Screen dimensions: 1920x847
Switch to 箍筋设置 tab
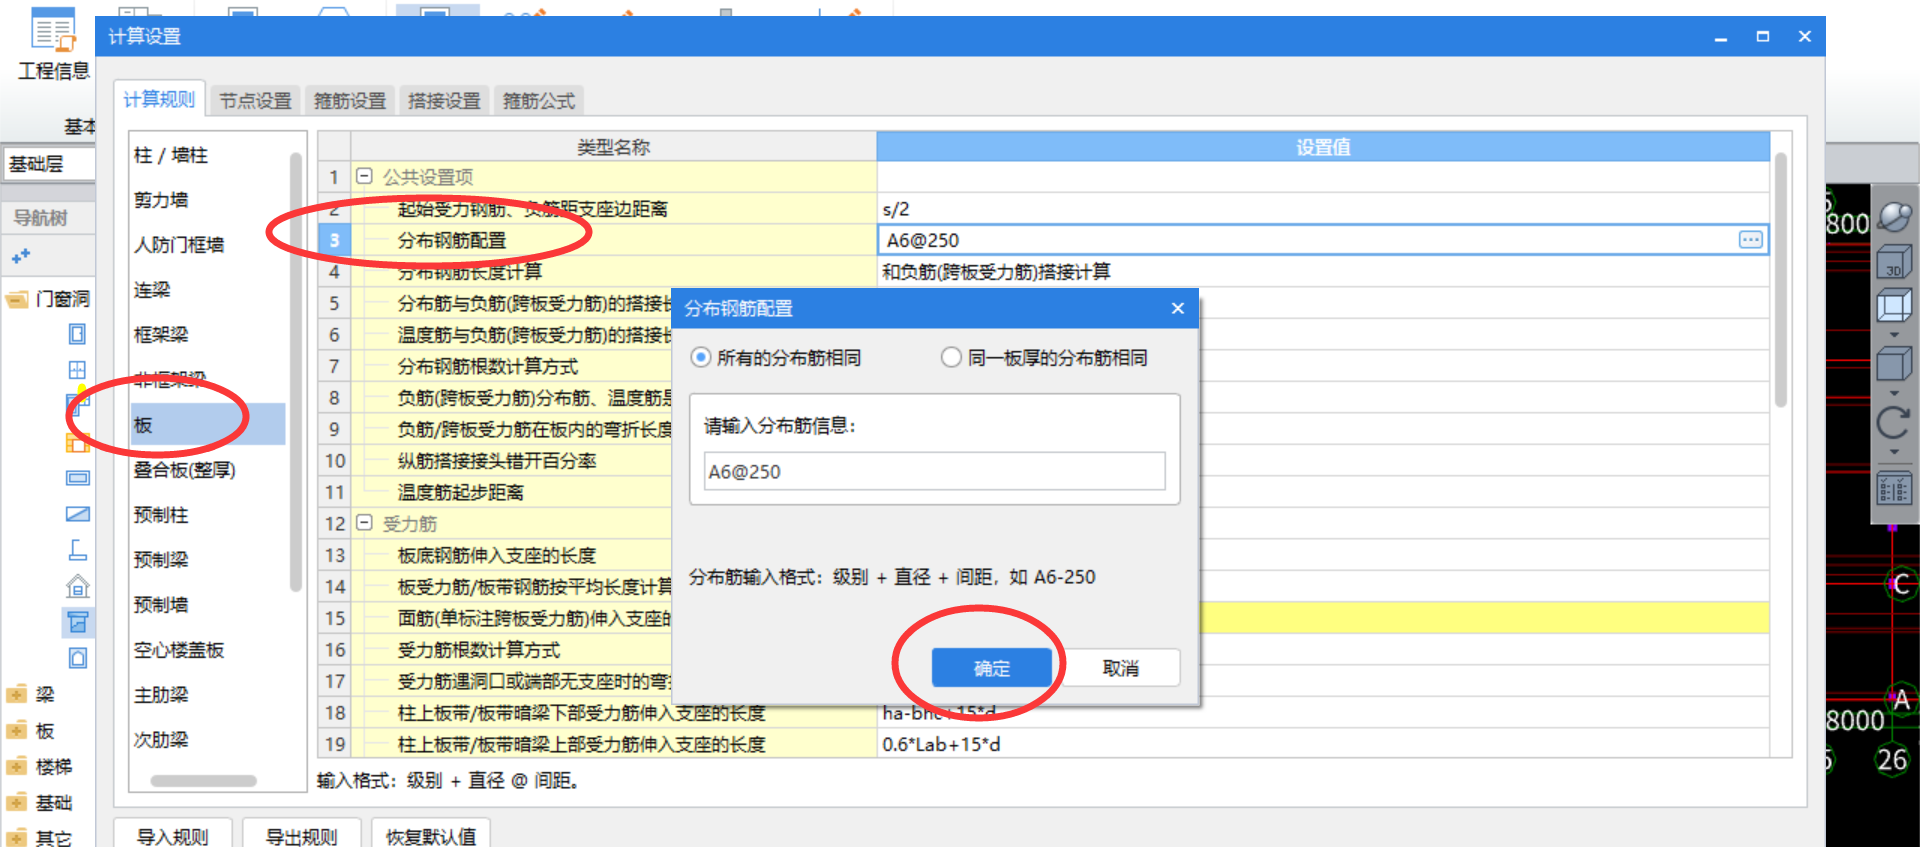(350, 101)
